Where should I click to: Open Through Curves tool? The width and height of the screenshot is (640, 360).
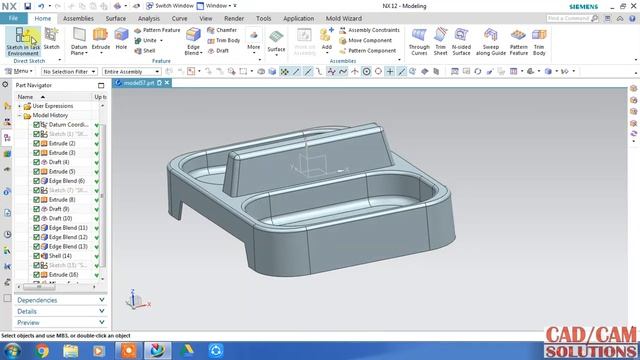(419, 41)
